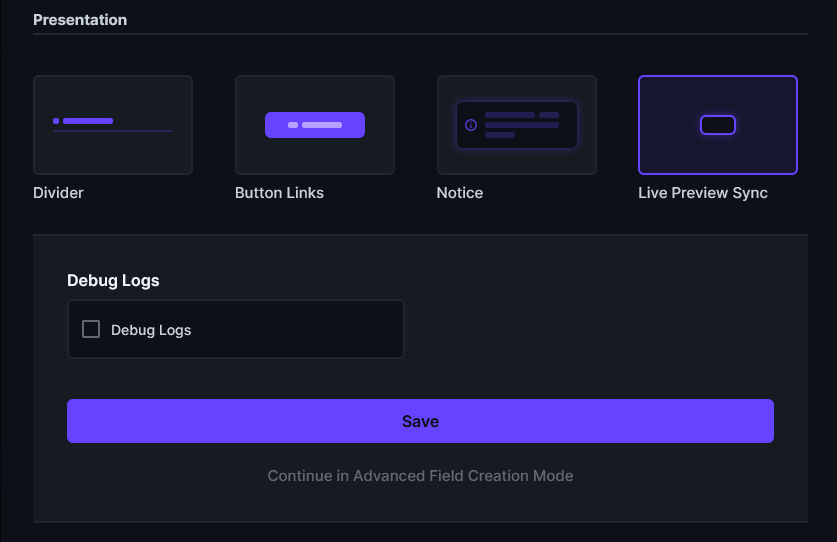This screenshot has height=542, width=837.
Task: Click the Divider label text
Action: (x=58, y=193)
